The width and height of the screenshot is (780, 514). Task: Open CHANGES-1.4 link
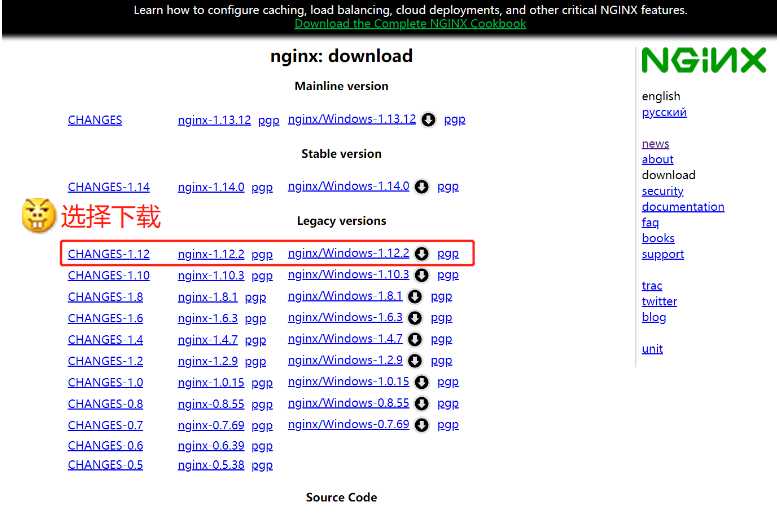coord(105,340)
